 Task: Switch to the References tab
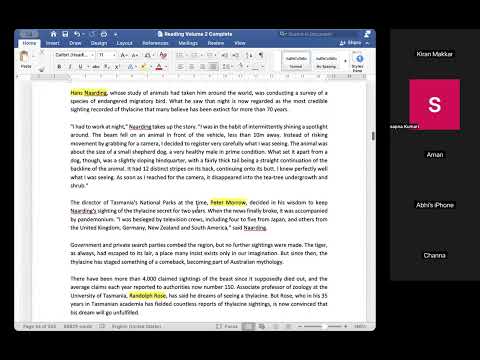pyautogui.click(x=155, y=43)
